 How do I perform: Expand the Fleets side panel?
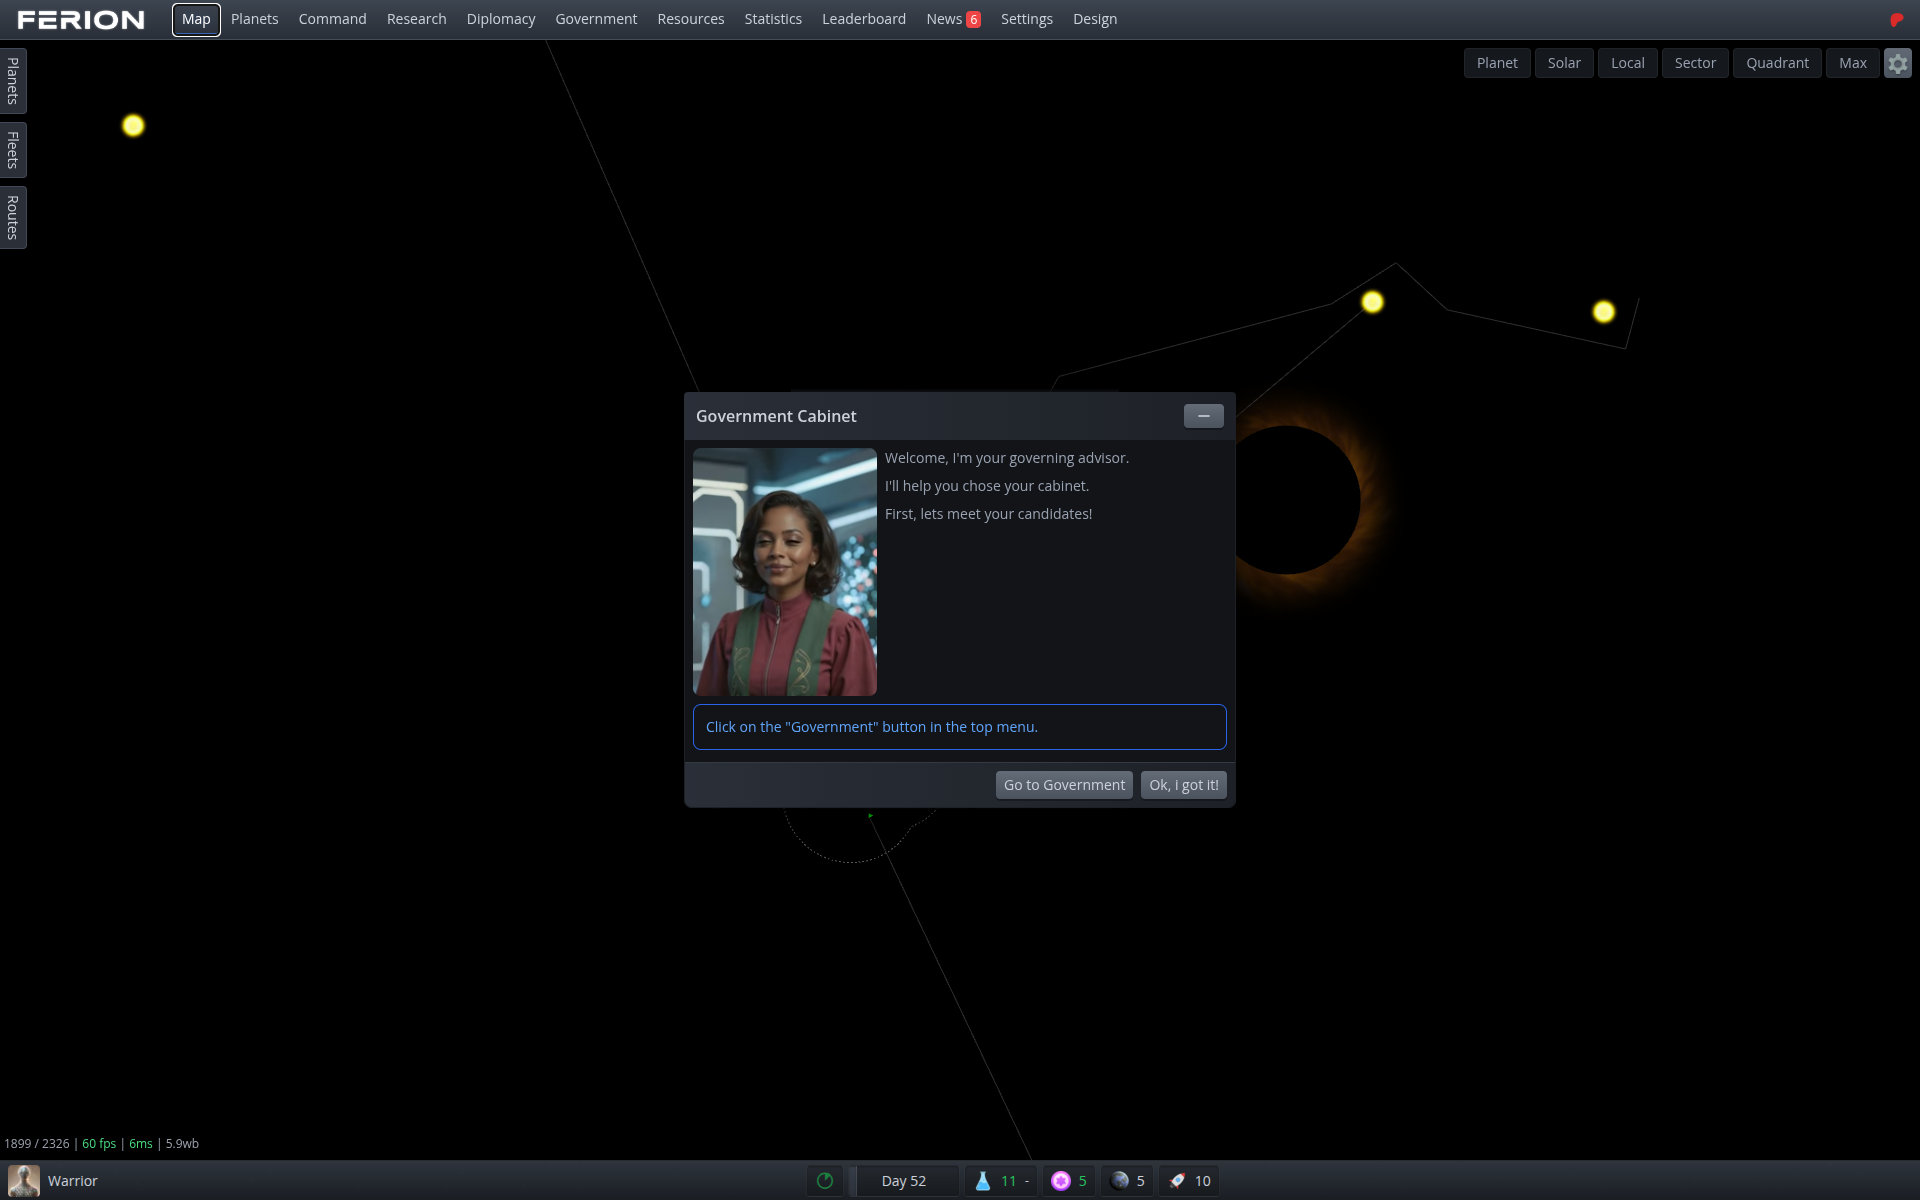12,149
